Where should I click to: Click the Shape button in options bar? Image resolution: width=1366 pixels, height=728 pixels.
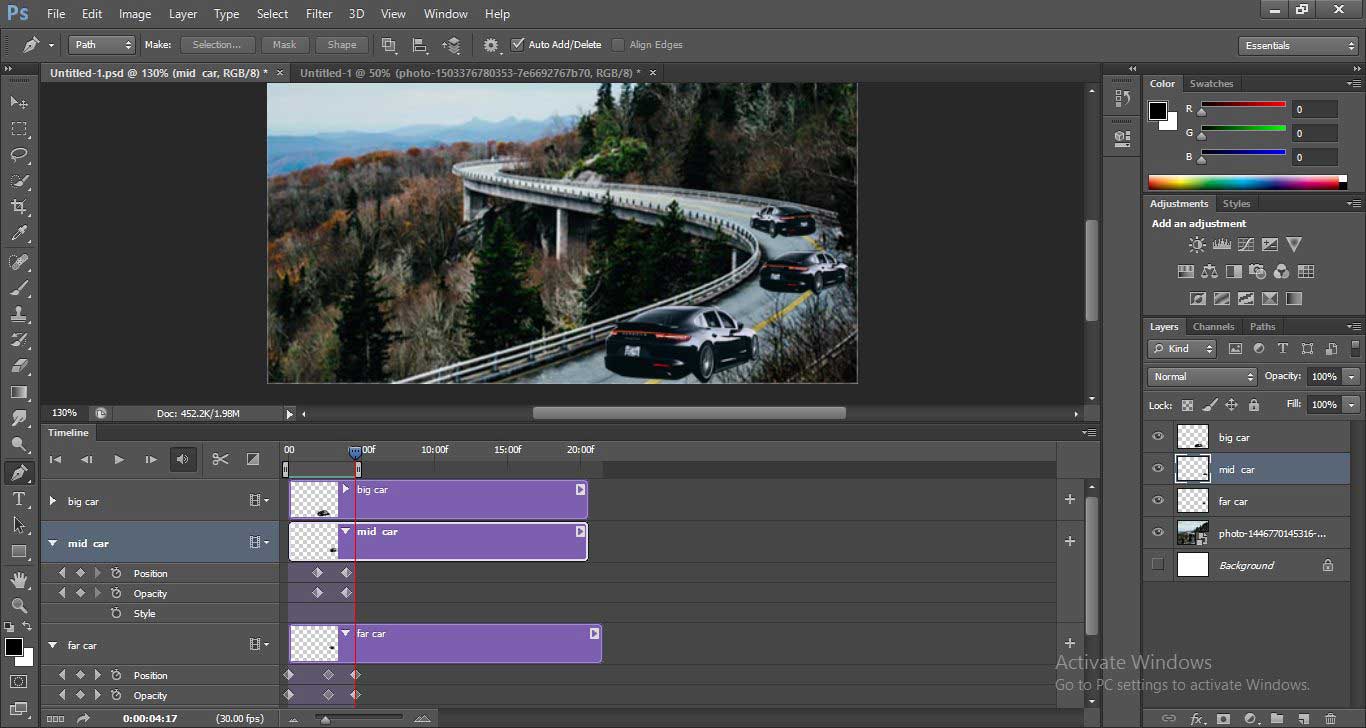click(342, 45)
